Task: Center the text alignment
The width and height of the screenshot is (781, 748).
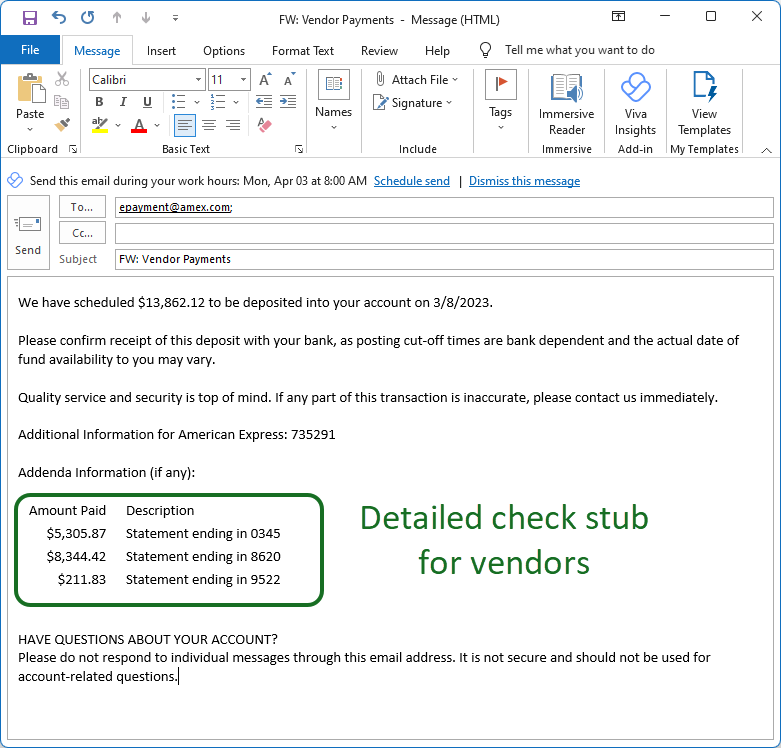Action: tap(209, 125)
